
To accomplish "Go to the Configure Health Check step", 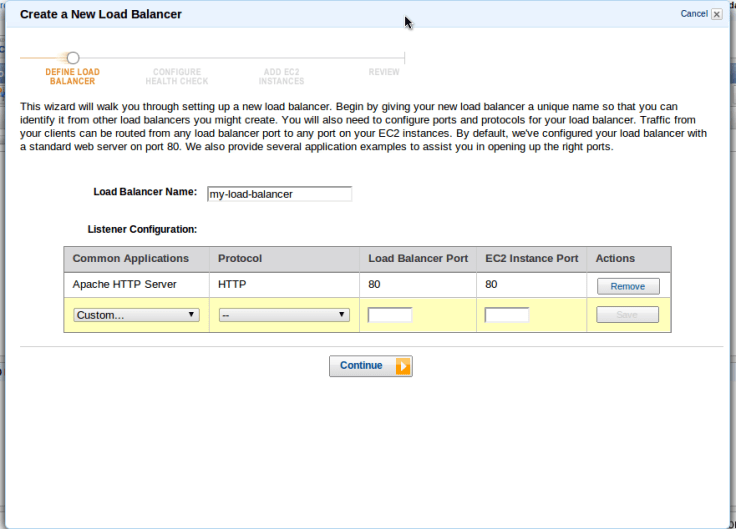I will 178,76.
